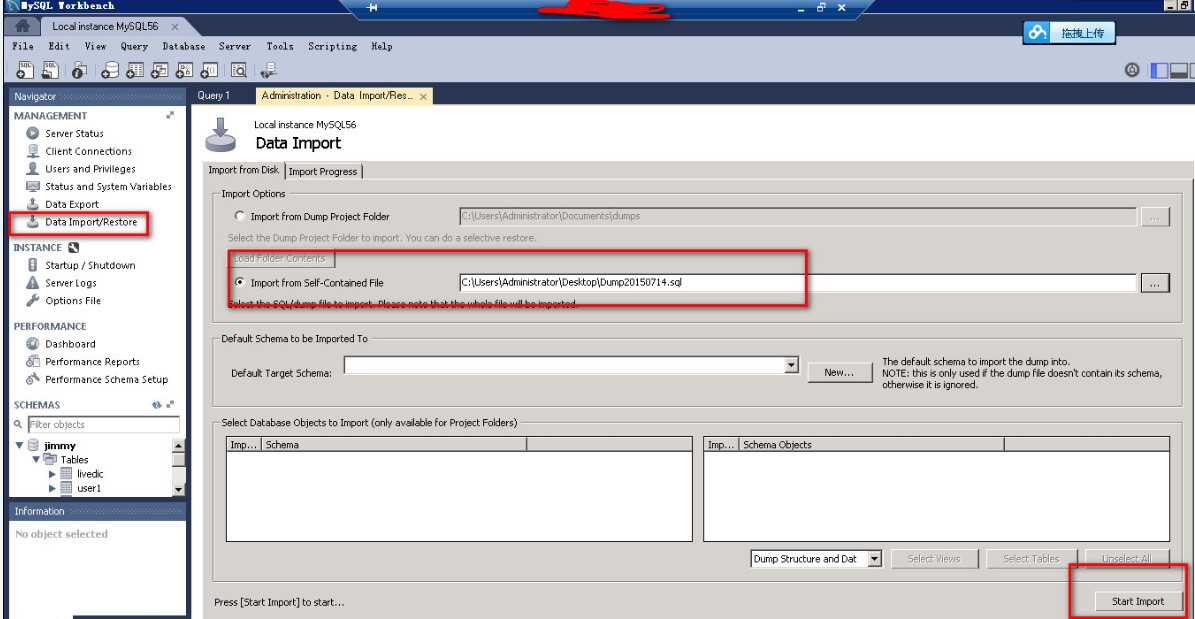Open the Tools menu
The image size is (1195, 619).
(280, 47)
